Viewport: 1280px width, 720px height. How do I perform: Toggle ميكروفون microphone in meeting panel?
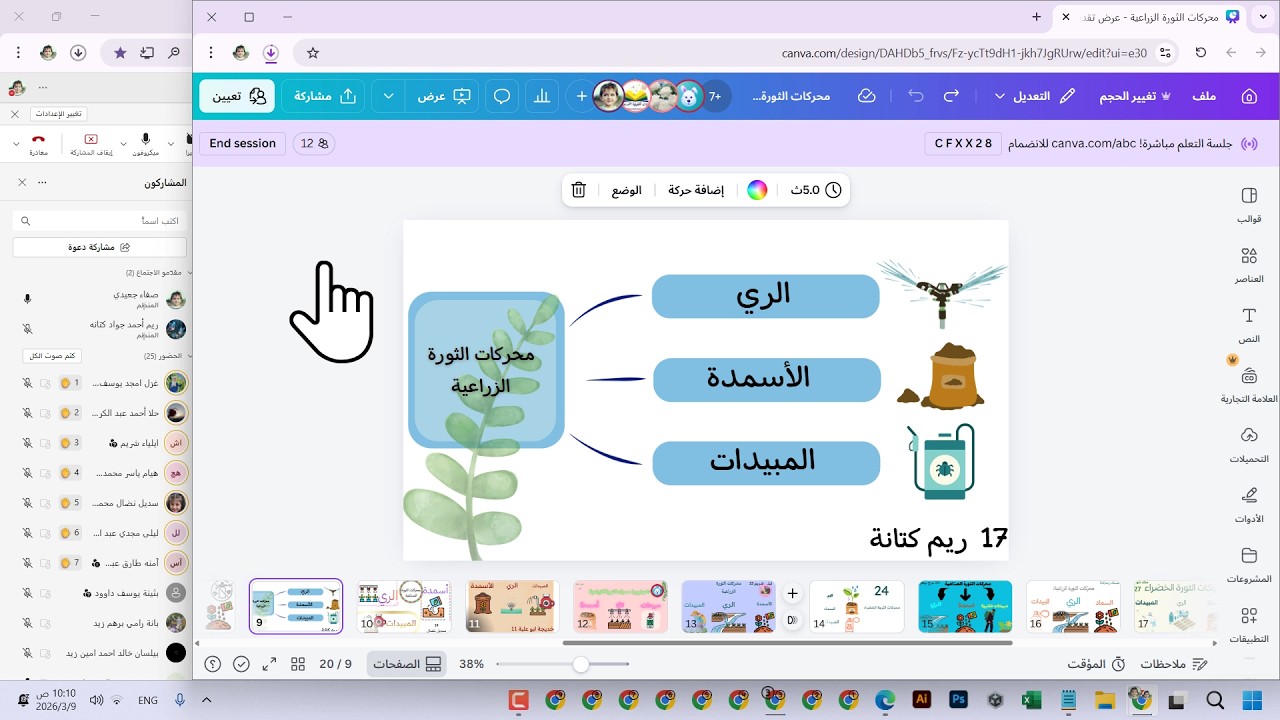point(146,144)
